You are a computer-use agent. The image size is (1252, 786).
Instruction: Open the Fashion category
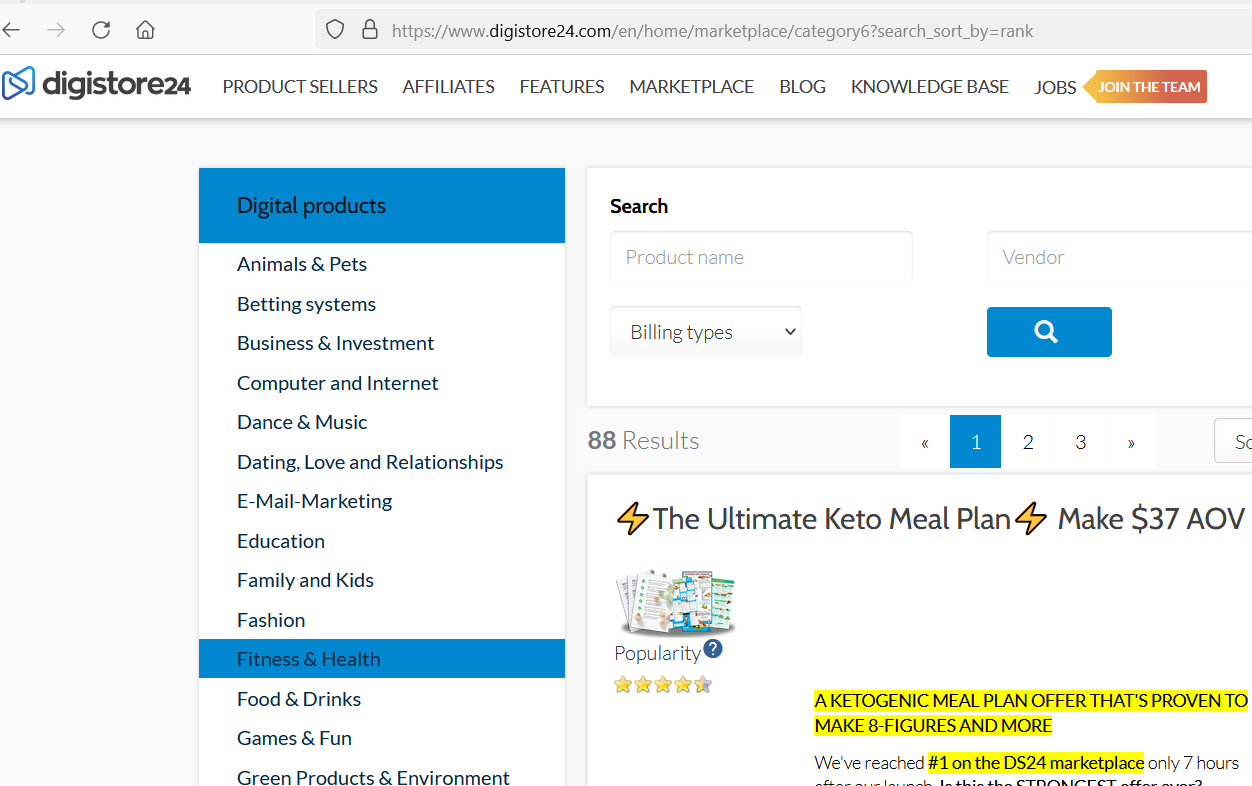pos(271,620)
